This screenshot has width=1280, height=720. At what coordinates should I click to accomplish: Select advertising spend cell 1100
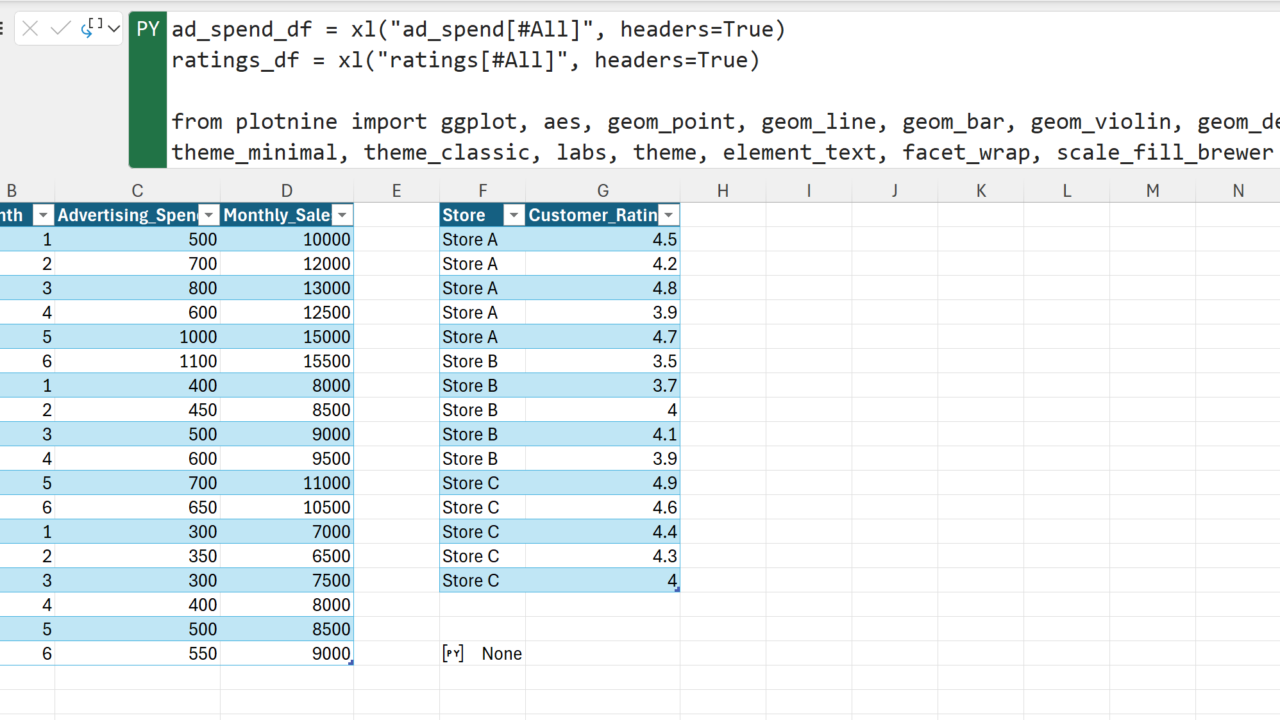[137, 361]
